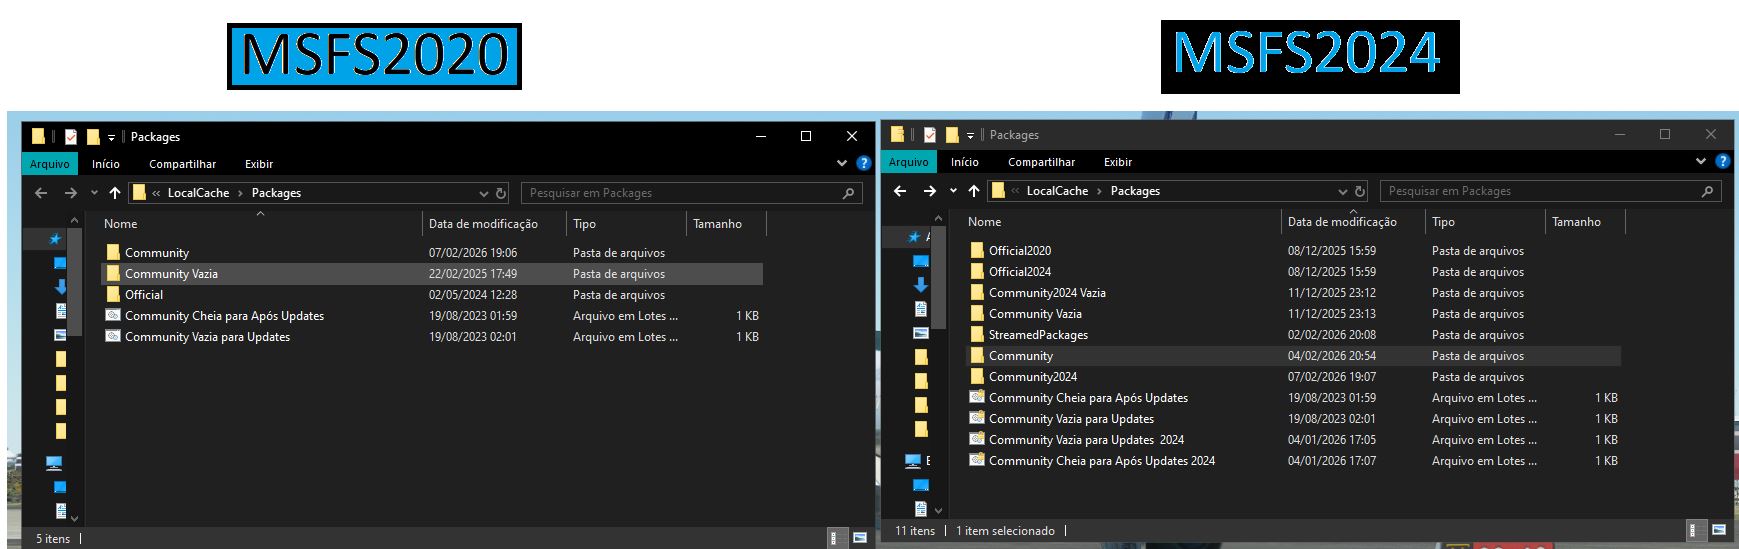
Task: Select StreamedPackages folder in MSFS2024 window
Action: (x=1038, y=335)
